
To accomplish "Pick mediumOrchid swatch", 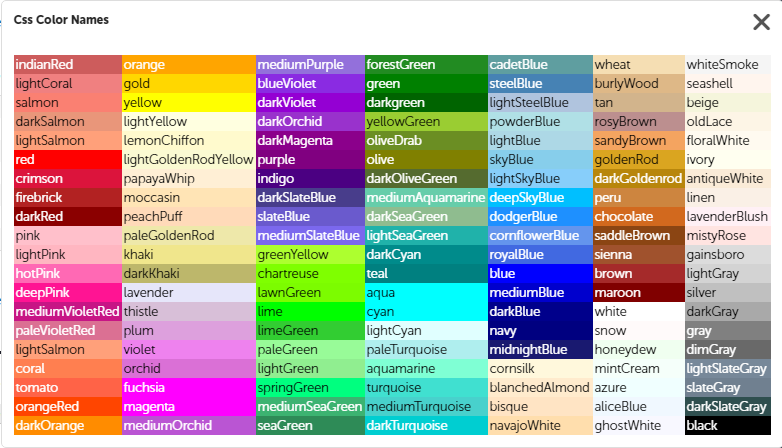I will click(x=189, y=425).
